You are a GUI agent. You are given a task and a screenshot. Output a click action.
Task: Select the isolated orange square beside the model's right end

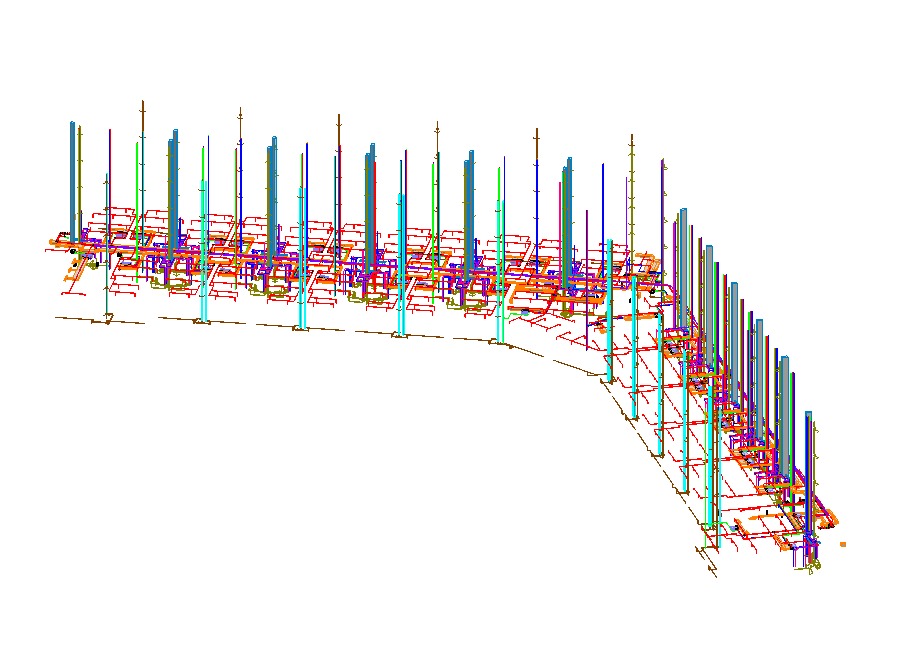pos(843,545)
